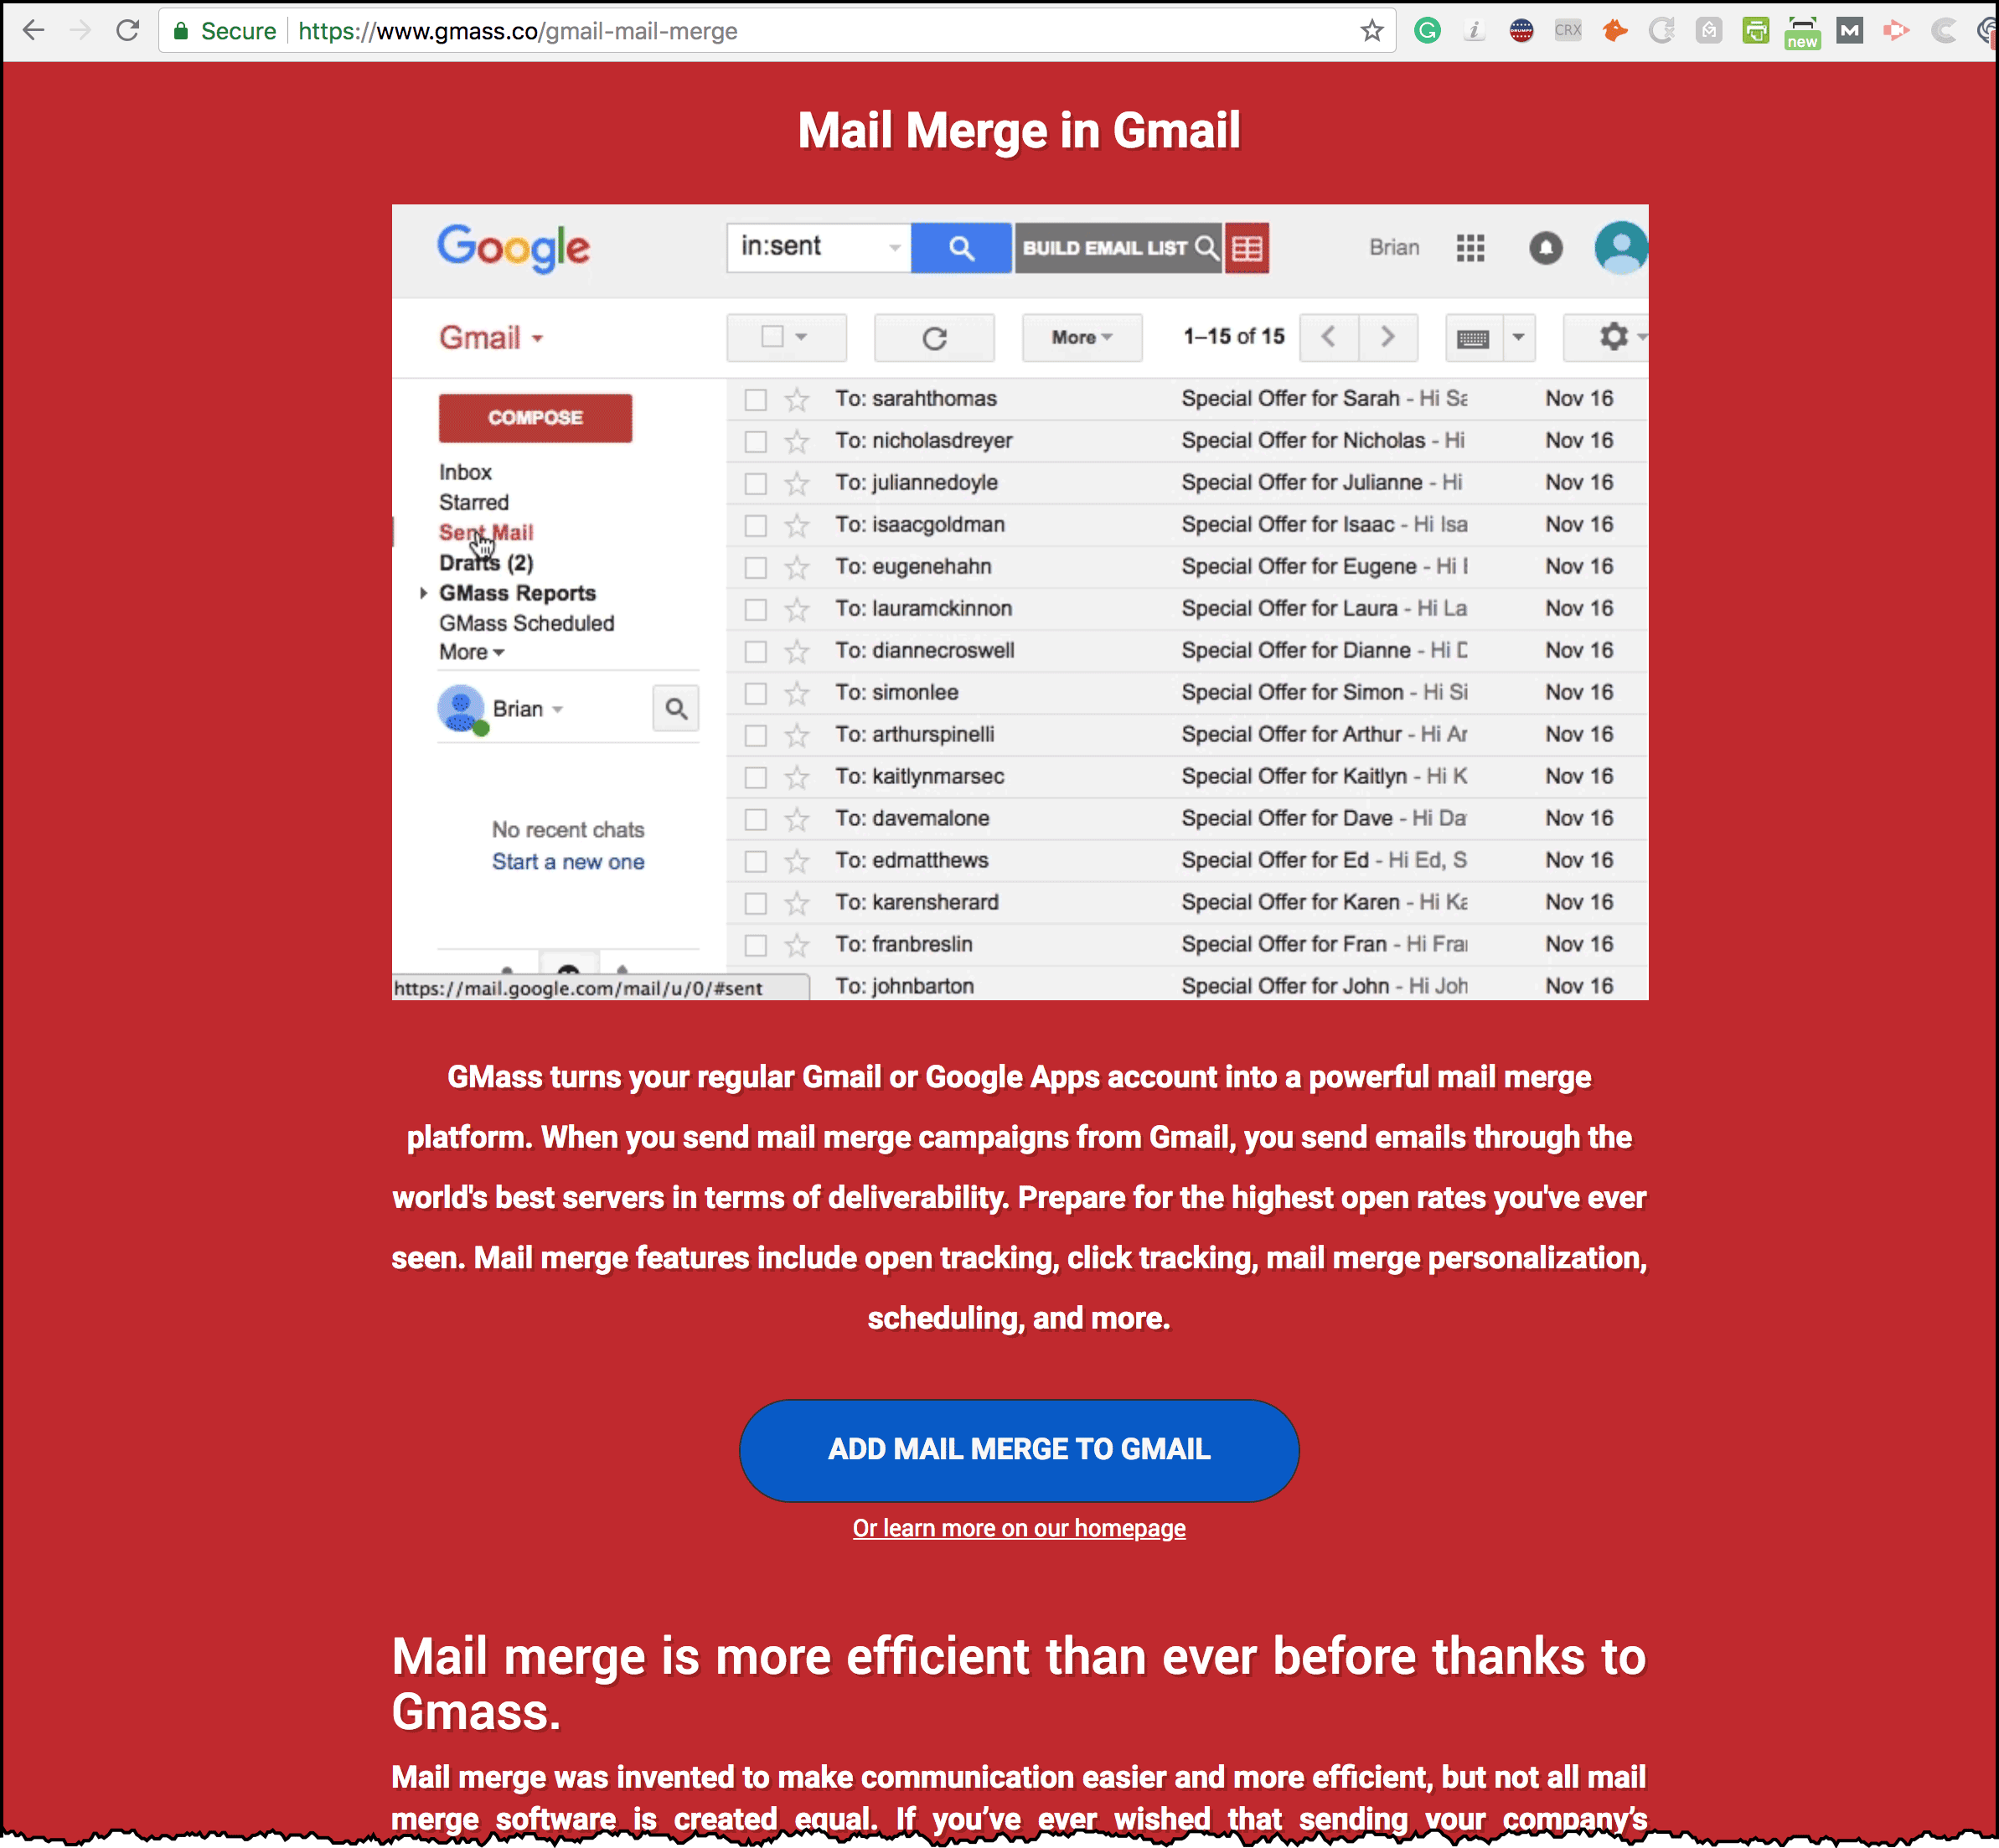Screen dimensions: 1999x1848
Task: Click the browser back arrow
Action: click(x=33, y=31)
